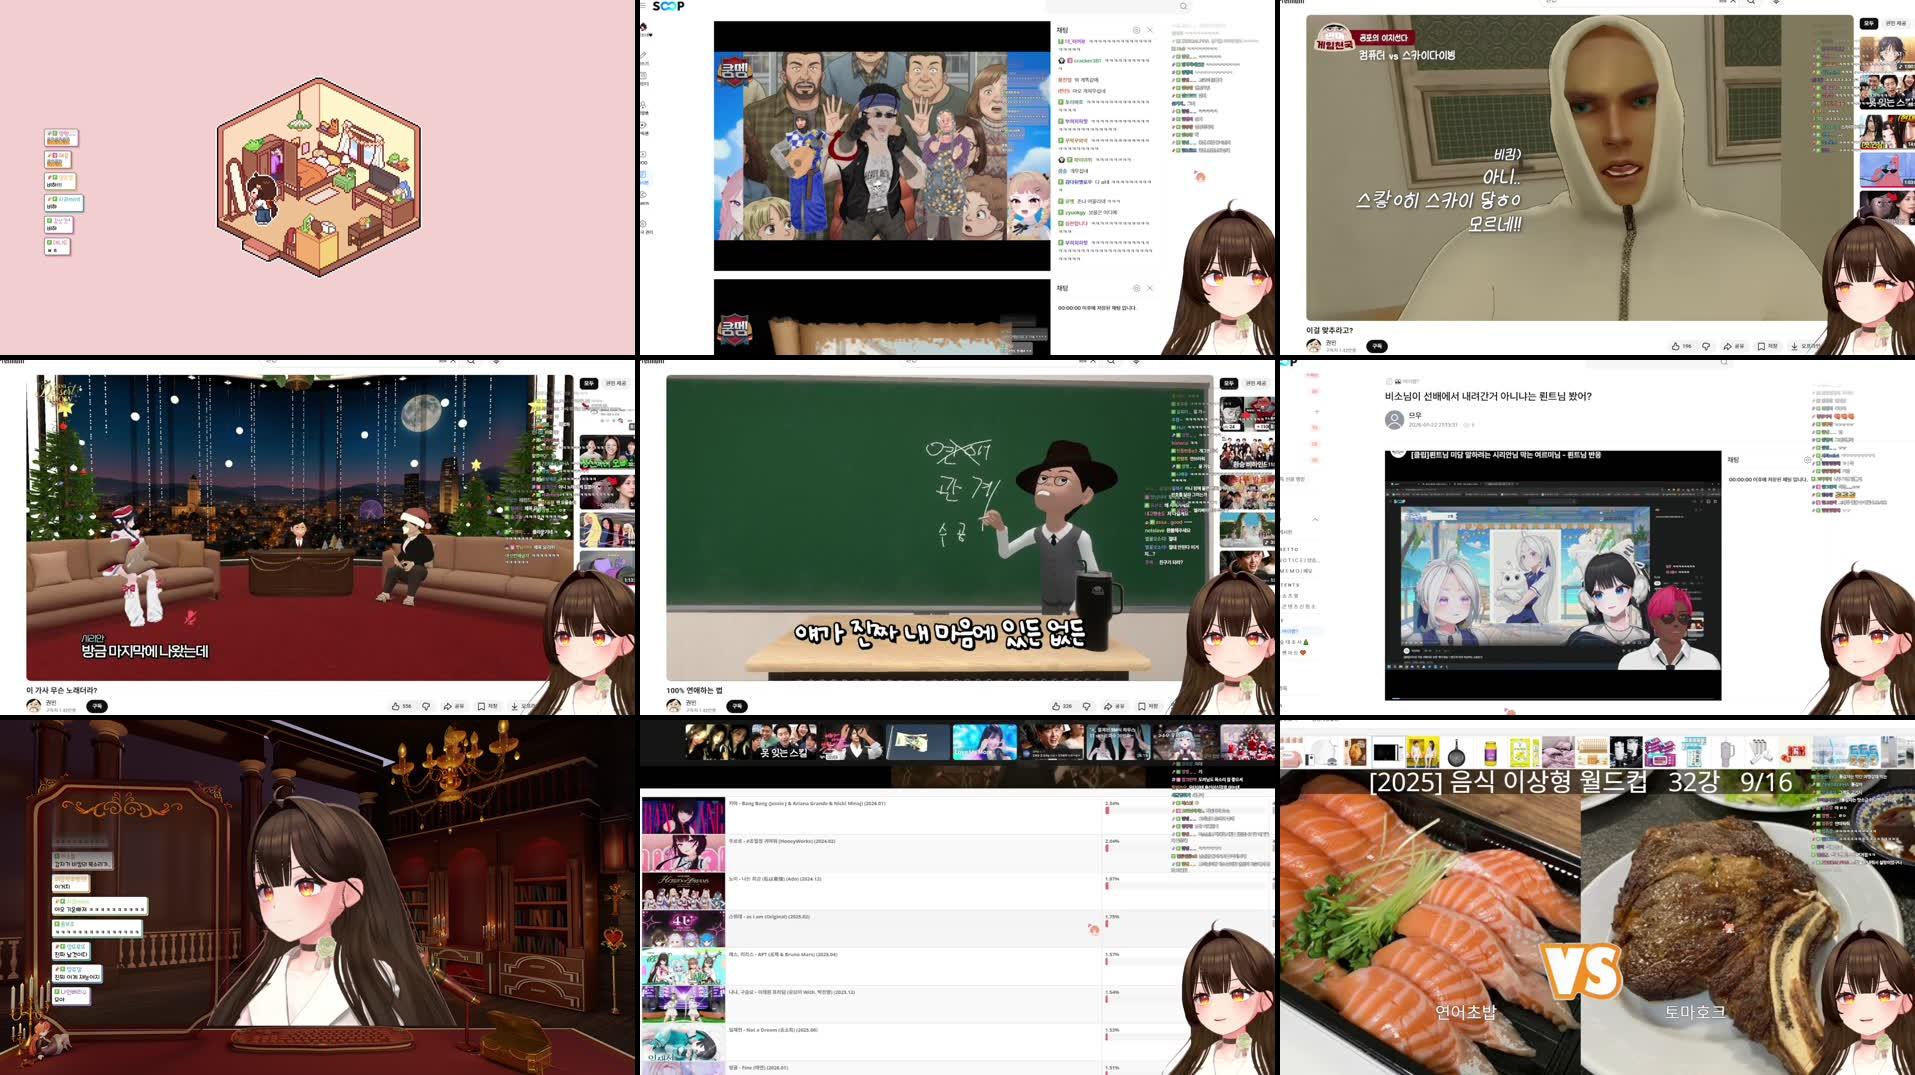Click the search magnifier icon in the header

[1183, 6]
